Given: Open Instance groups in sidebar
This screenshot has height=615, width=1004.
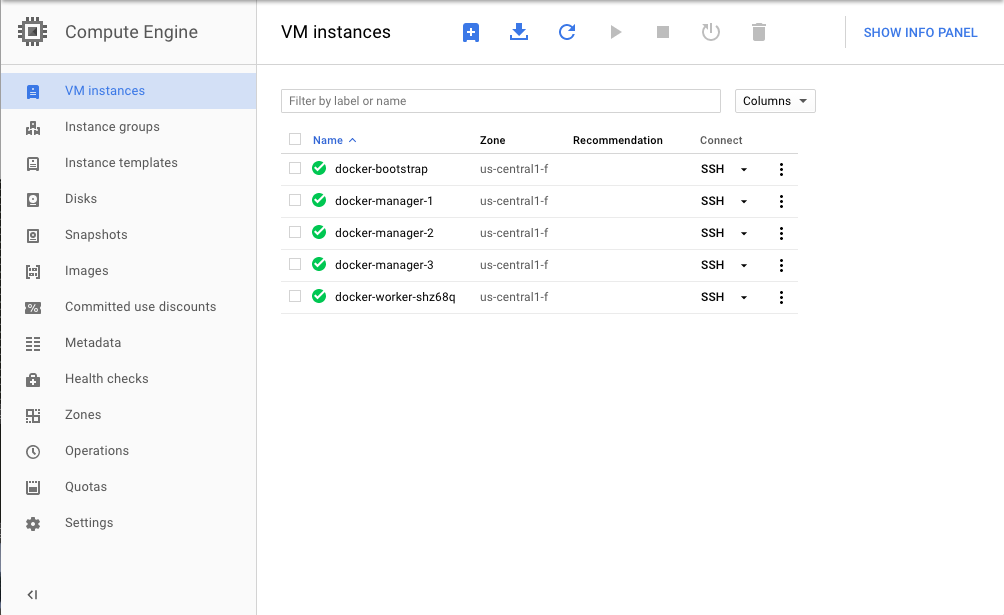Looking at the screenshot, I should coord(112,127).
